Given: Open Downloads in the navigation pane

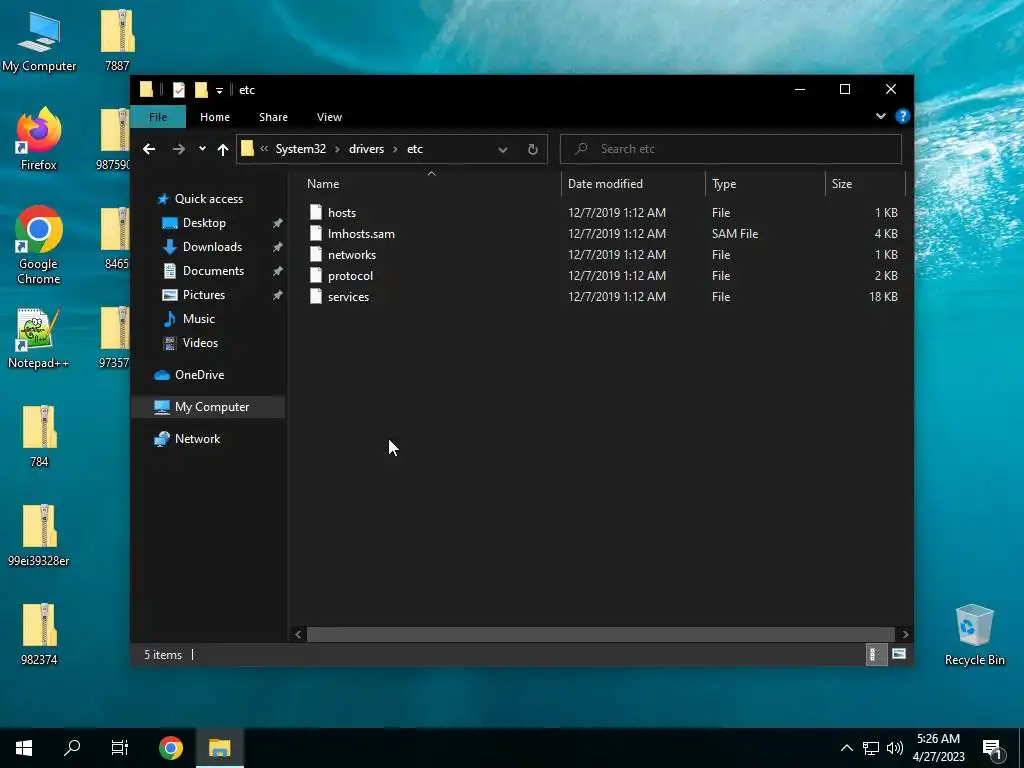Looking at the screenshot, I should (x=212, y=247).
